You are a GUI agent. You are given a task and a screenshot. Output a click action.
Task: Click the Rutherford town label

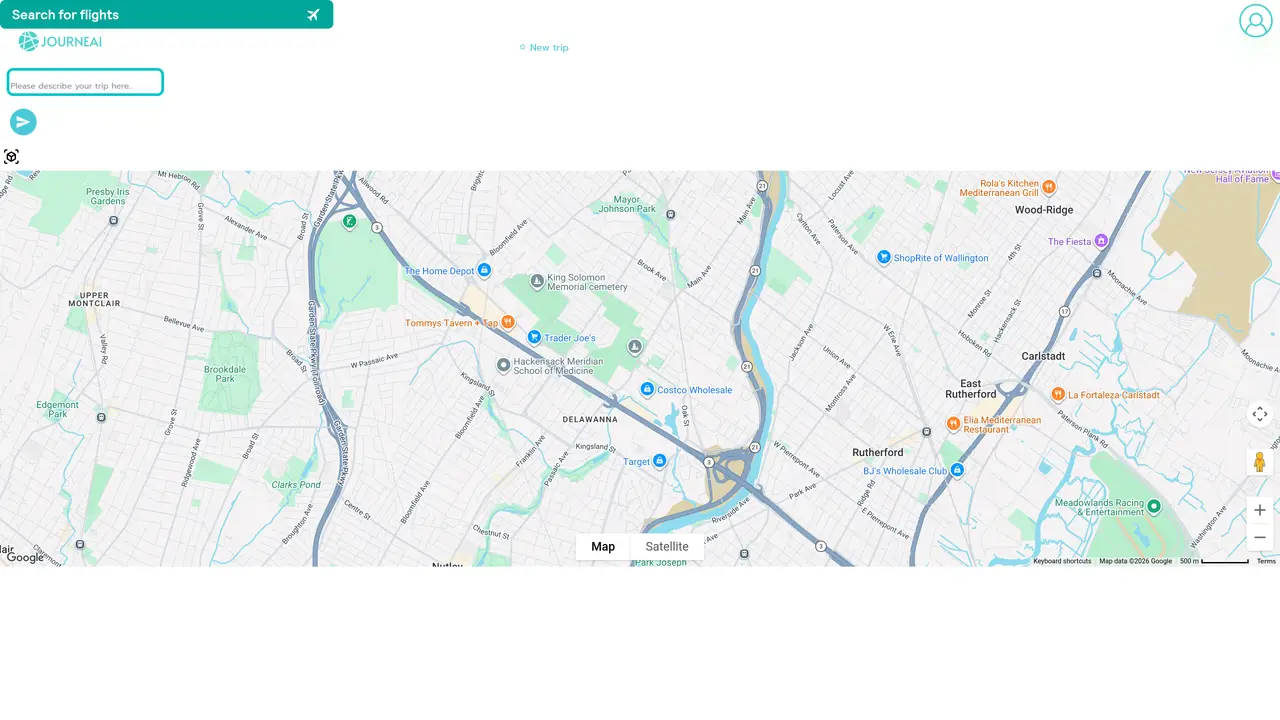coord(878,452)
